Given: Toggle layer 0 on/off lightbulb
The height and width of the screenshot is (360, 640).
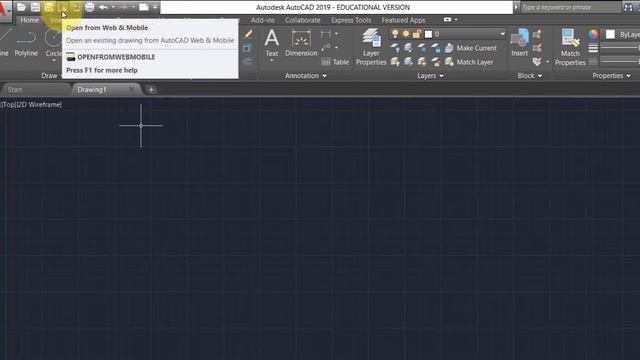Looking at the screenshot, I should point(395,34).
